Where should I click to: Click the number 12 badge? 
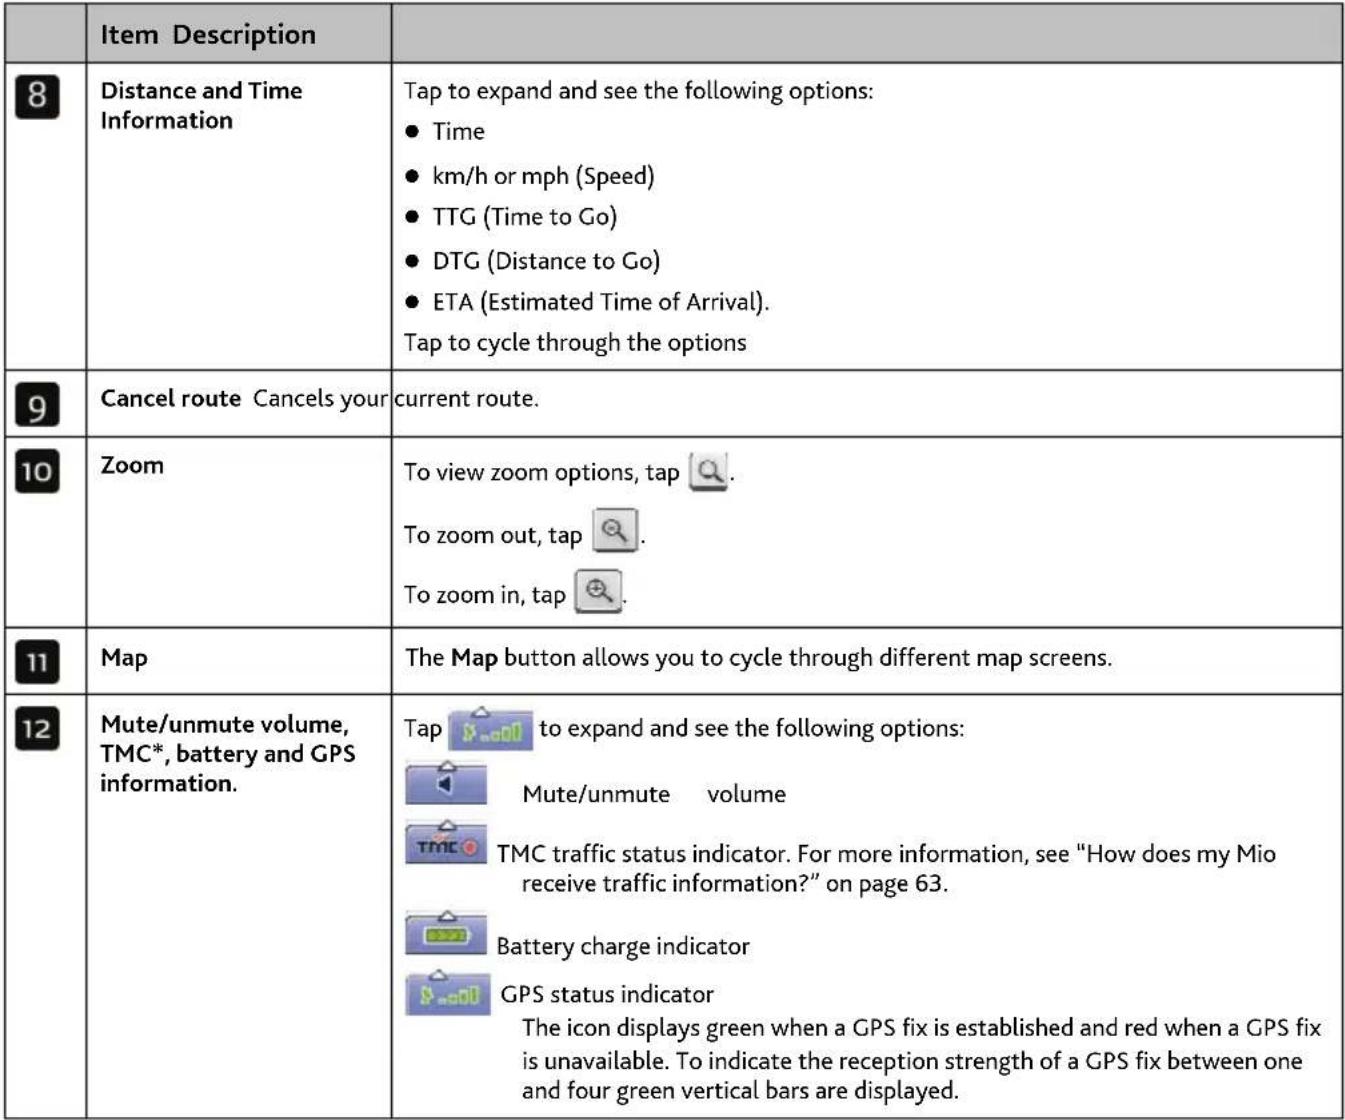coord(37,728)
